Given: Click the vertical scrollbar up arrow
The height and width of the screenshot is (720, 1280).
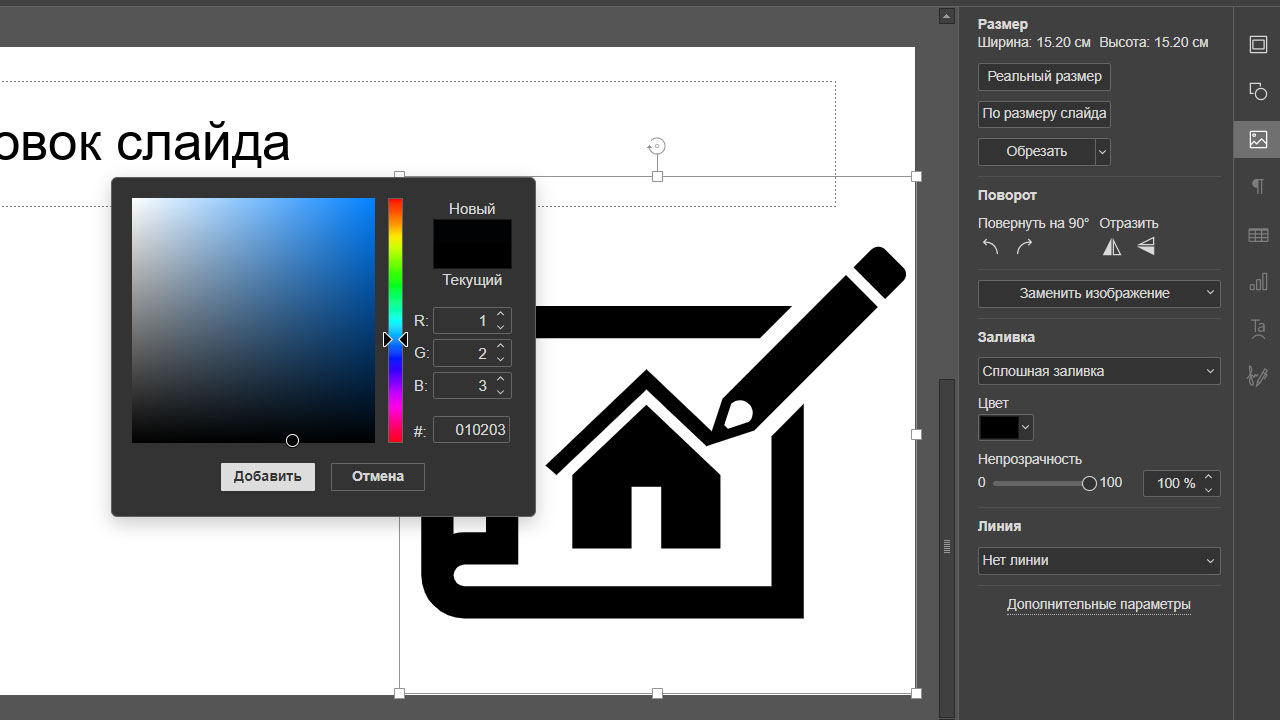Looking at the screenshot, I should [946, 16].
